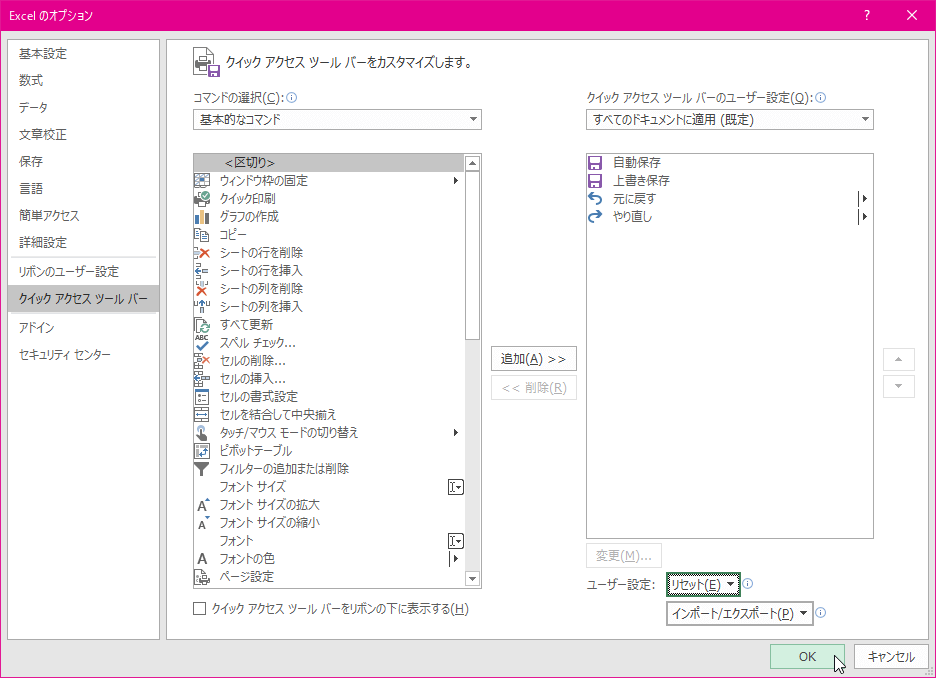The height and width of the screenshot is (678, 936).
Task: Select the スペル チェック icon
Action: click(x=202, y=343)
